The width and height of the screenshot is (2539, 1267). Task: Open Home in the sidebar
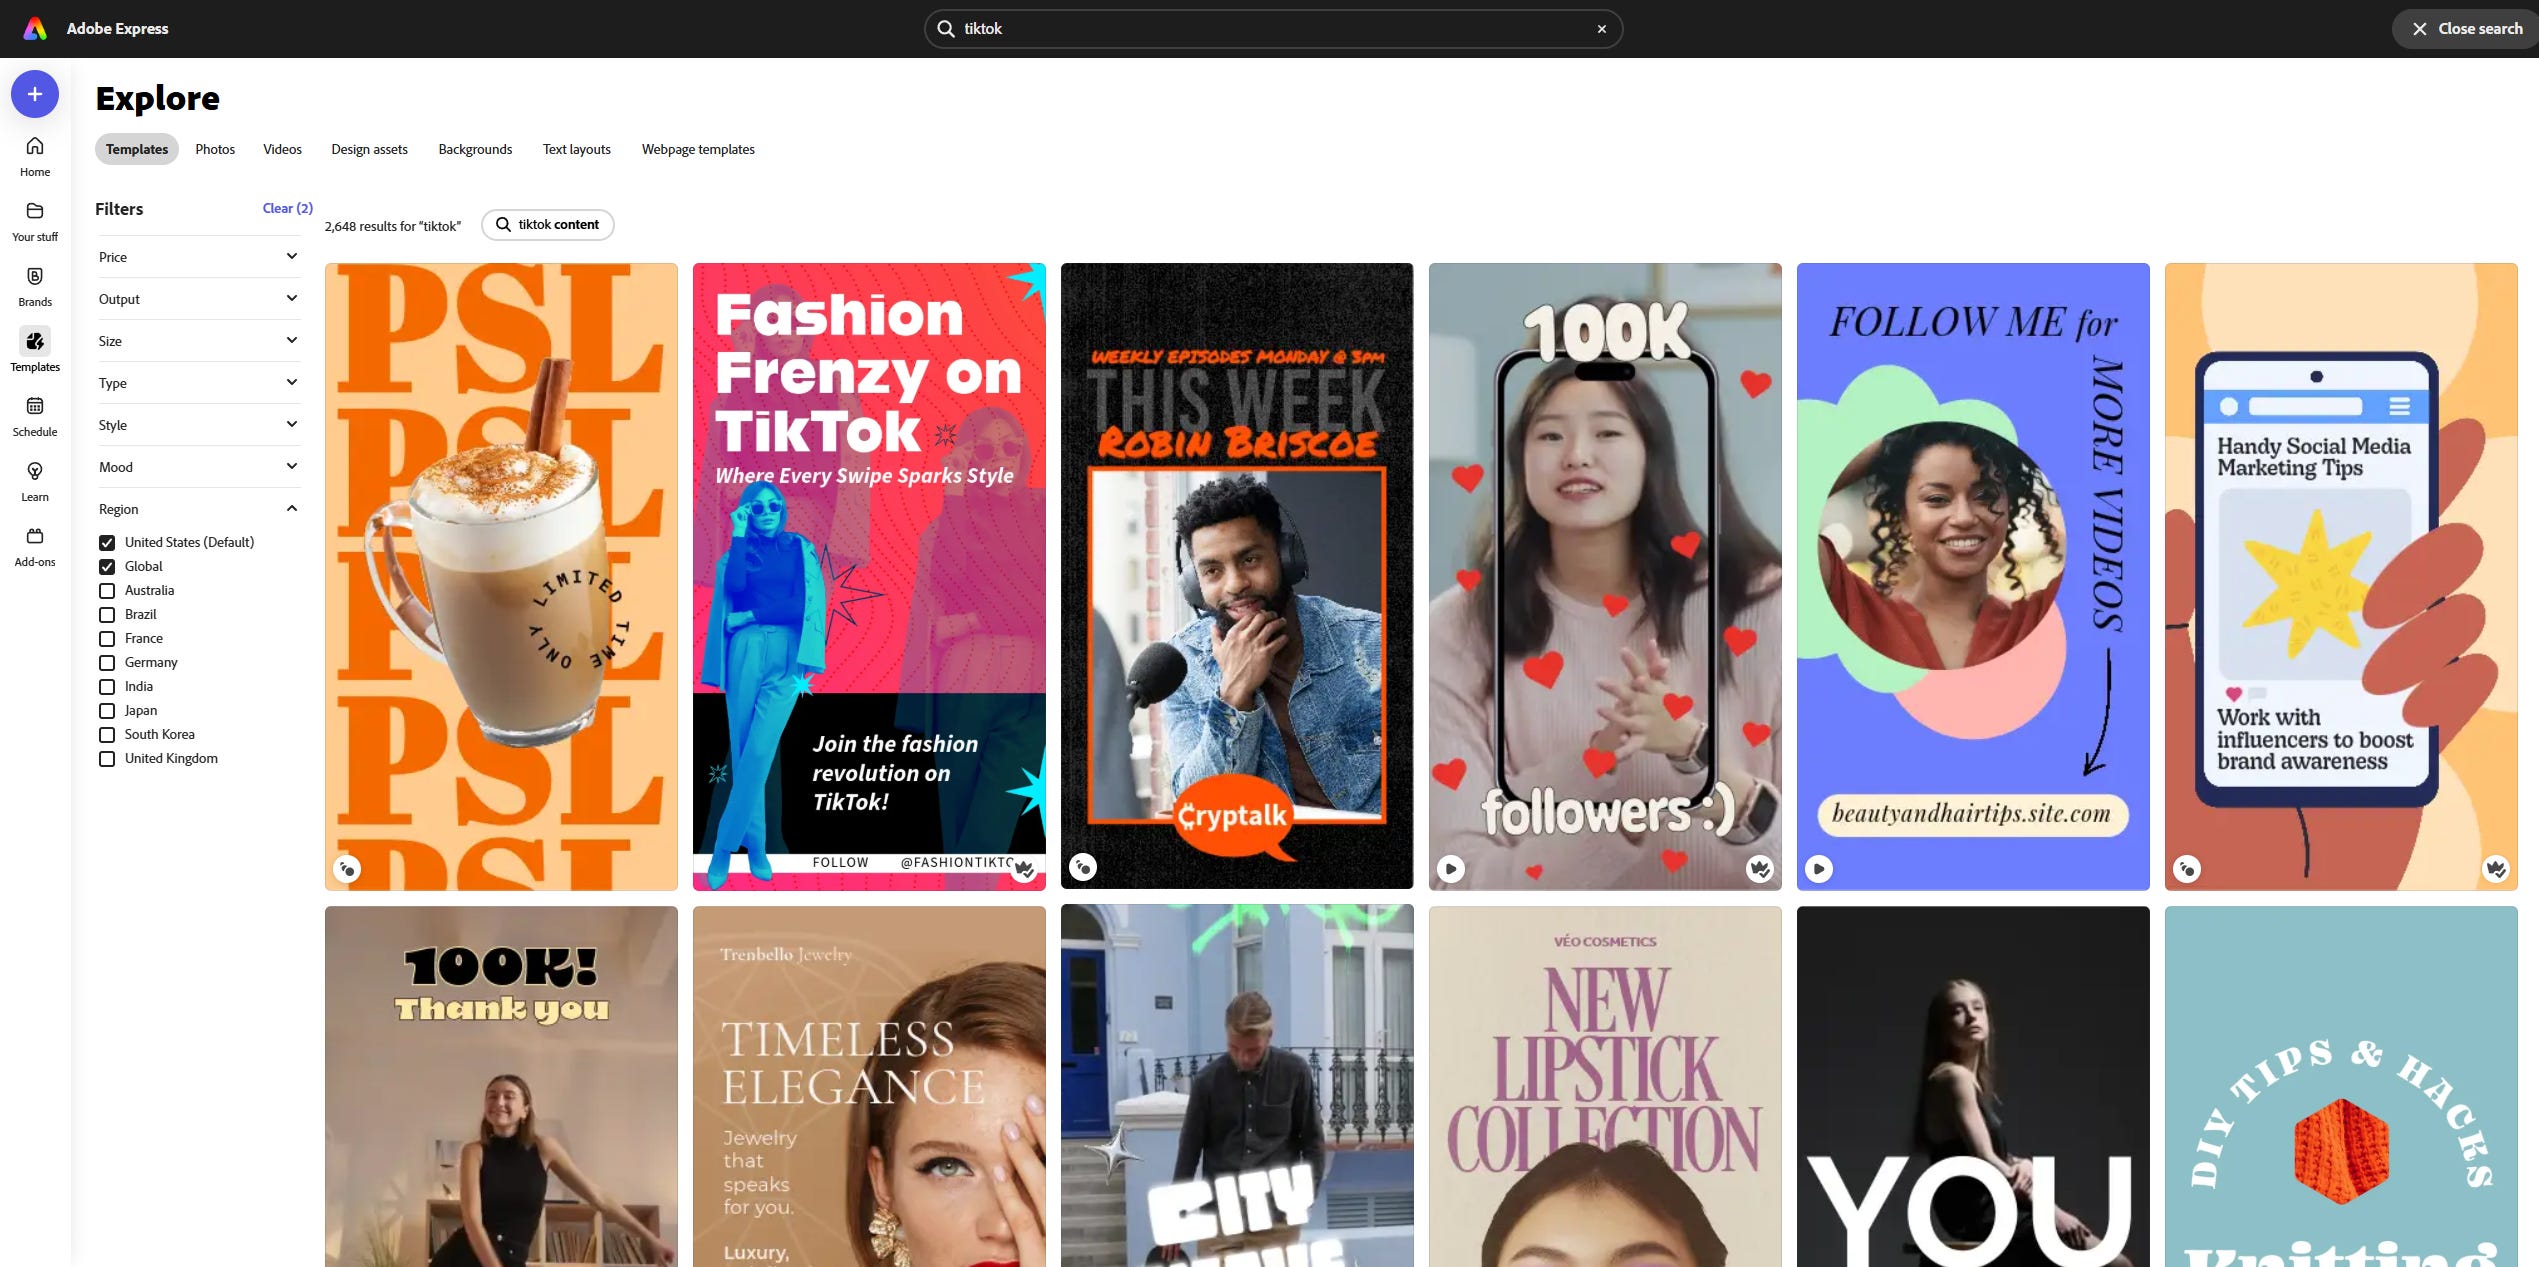35,157
